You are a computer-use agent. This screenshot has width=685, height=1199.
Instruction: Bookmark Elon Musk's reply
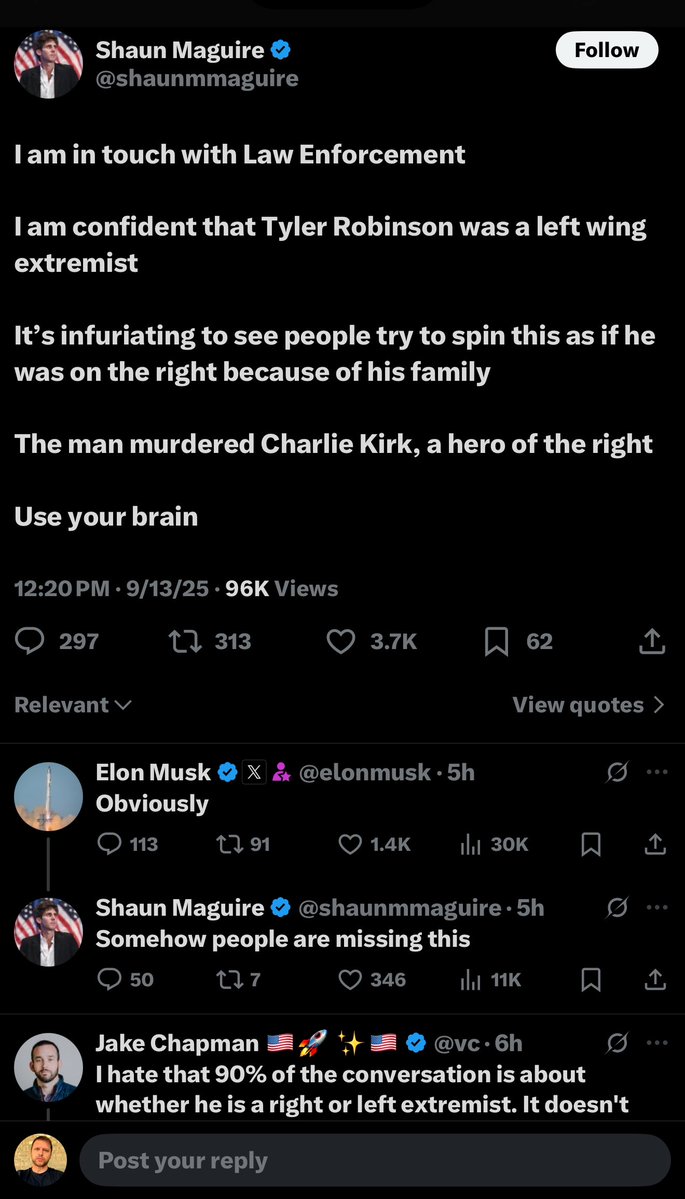pos(591,844)
